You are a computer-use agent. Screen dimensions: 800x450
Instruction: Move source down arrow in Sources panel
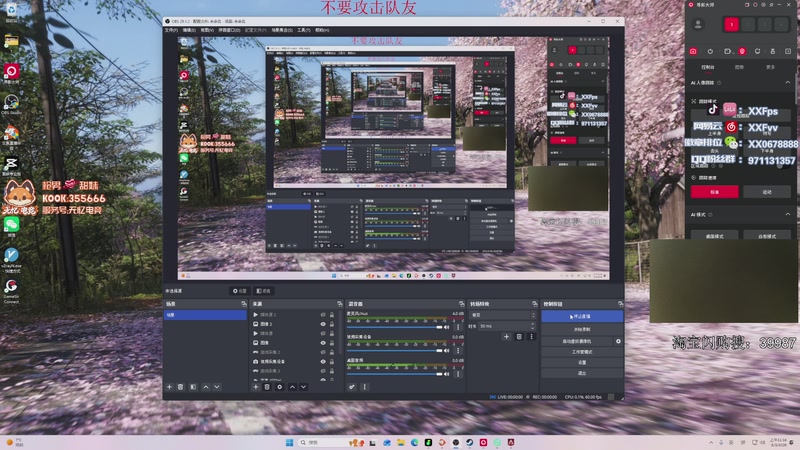pyautogui.click(x=304, y=387)
